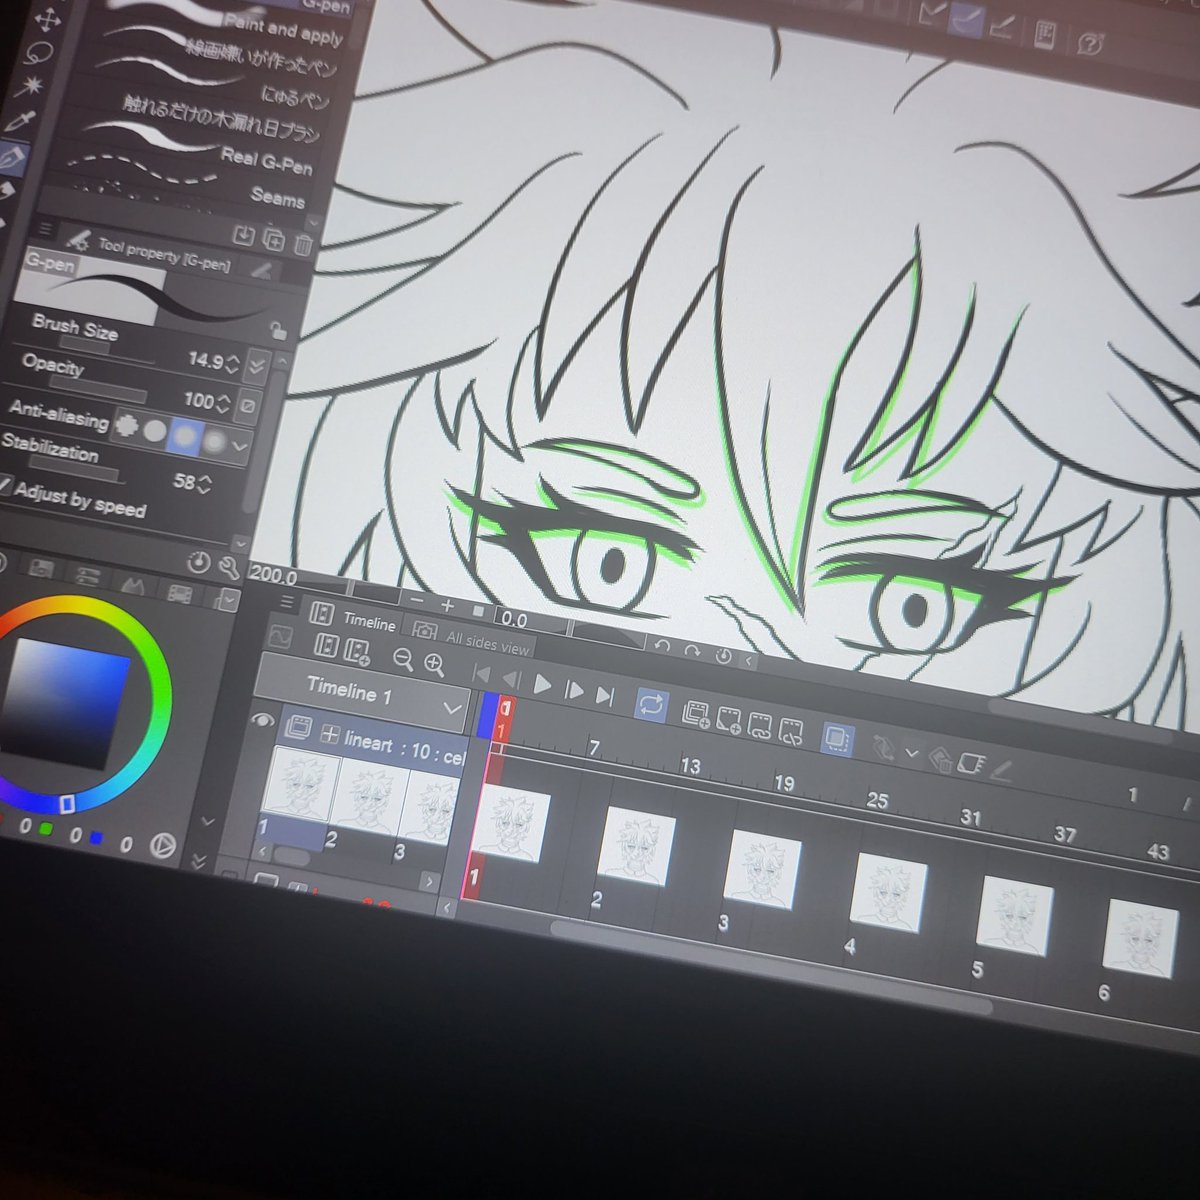Expand Brush Size dynamics dropdown
The image size is (1200, 1200).
click(x=257, y=365)
